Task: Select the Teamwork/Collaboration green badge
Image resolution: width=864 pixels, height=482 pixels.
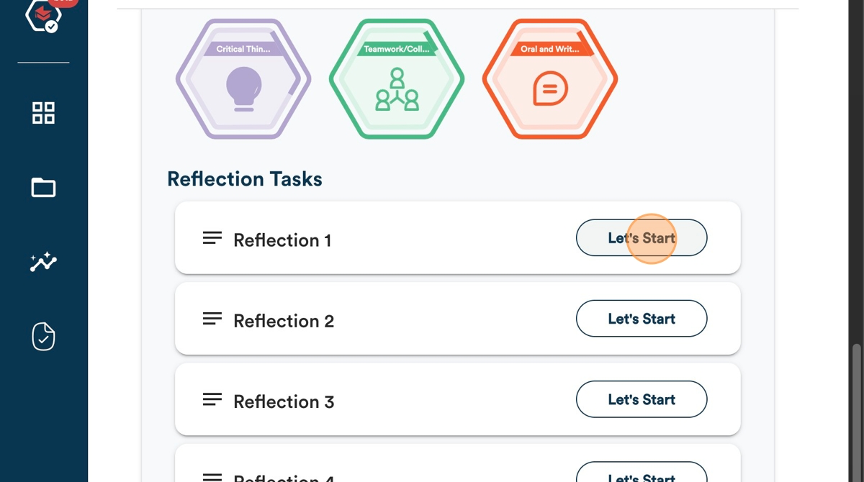Action: pos(397,79)
